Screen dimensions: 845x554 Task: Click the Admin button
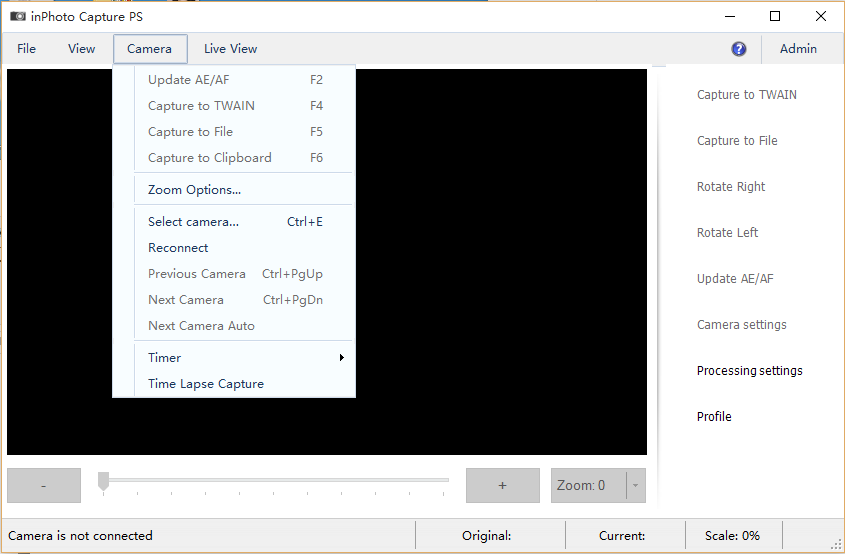[x=798, y=49]
